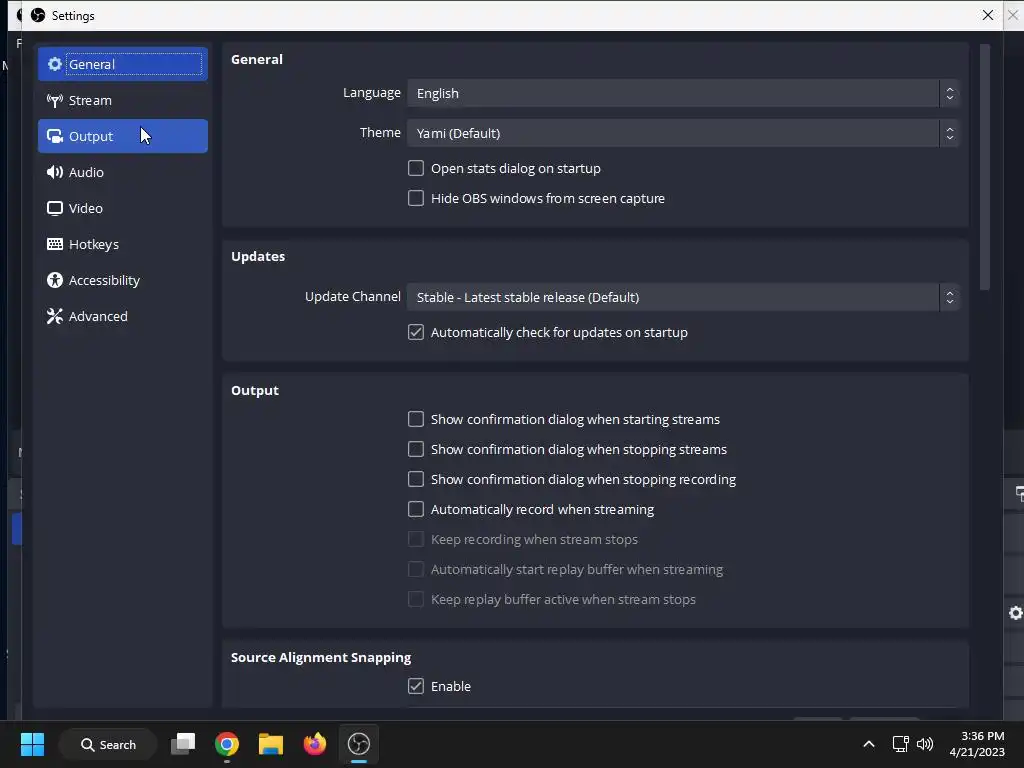
Task: Uncheck Source Alignment Snapping Enable box
Action: click(x=416, y=686)
